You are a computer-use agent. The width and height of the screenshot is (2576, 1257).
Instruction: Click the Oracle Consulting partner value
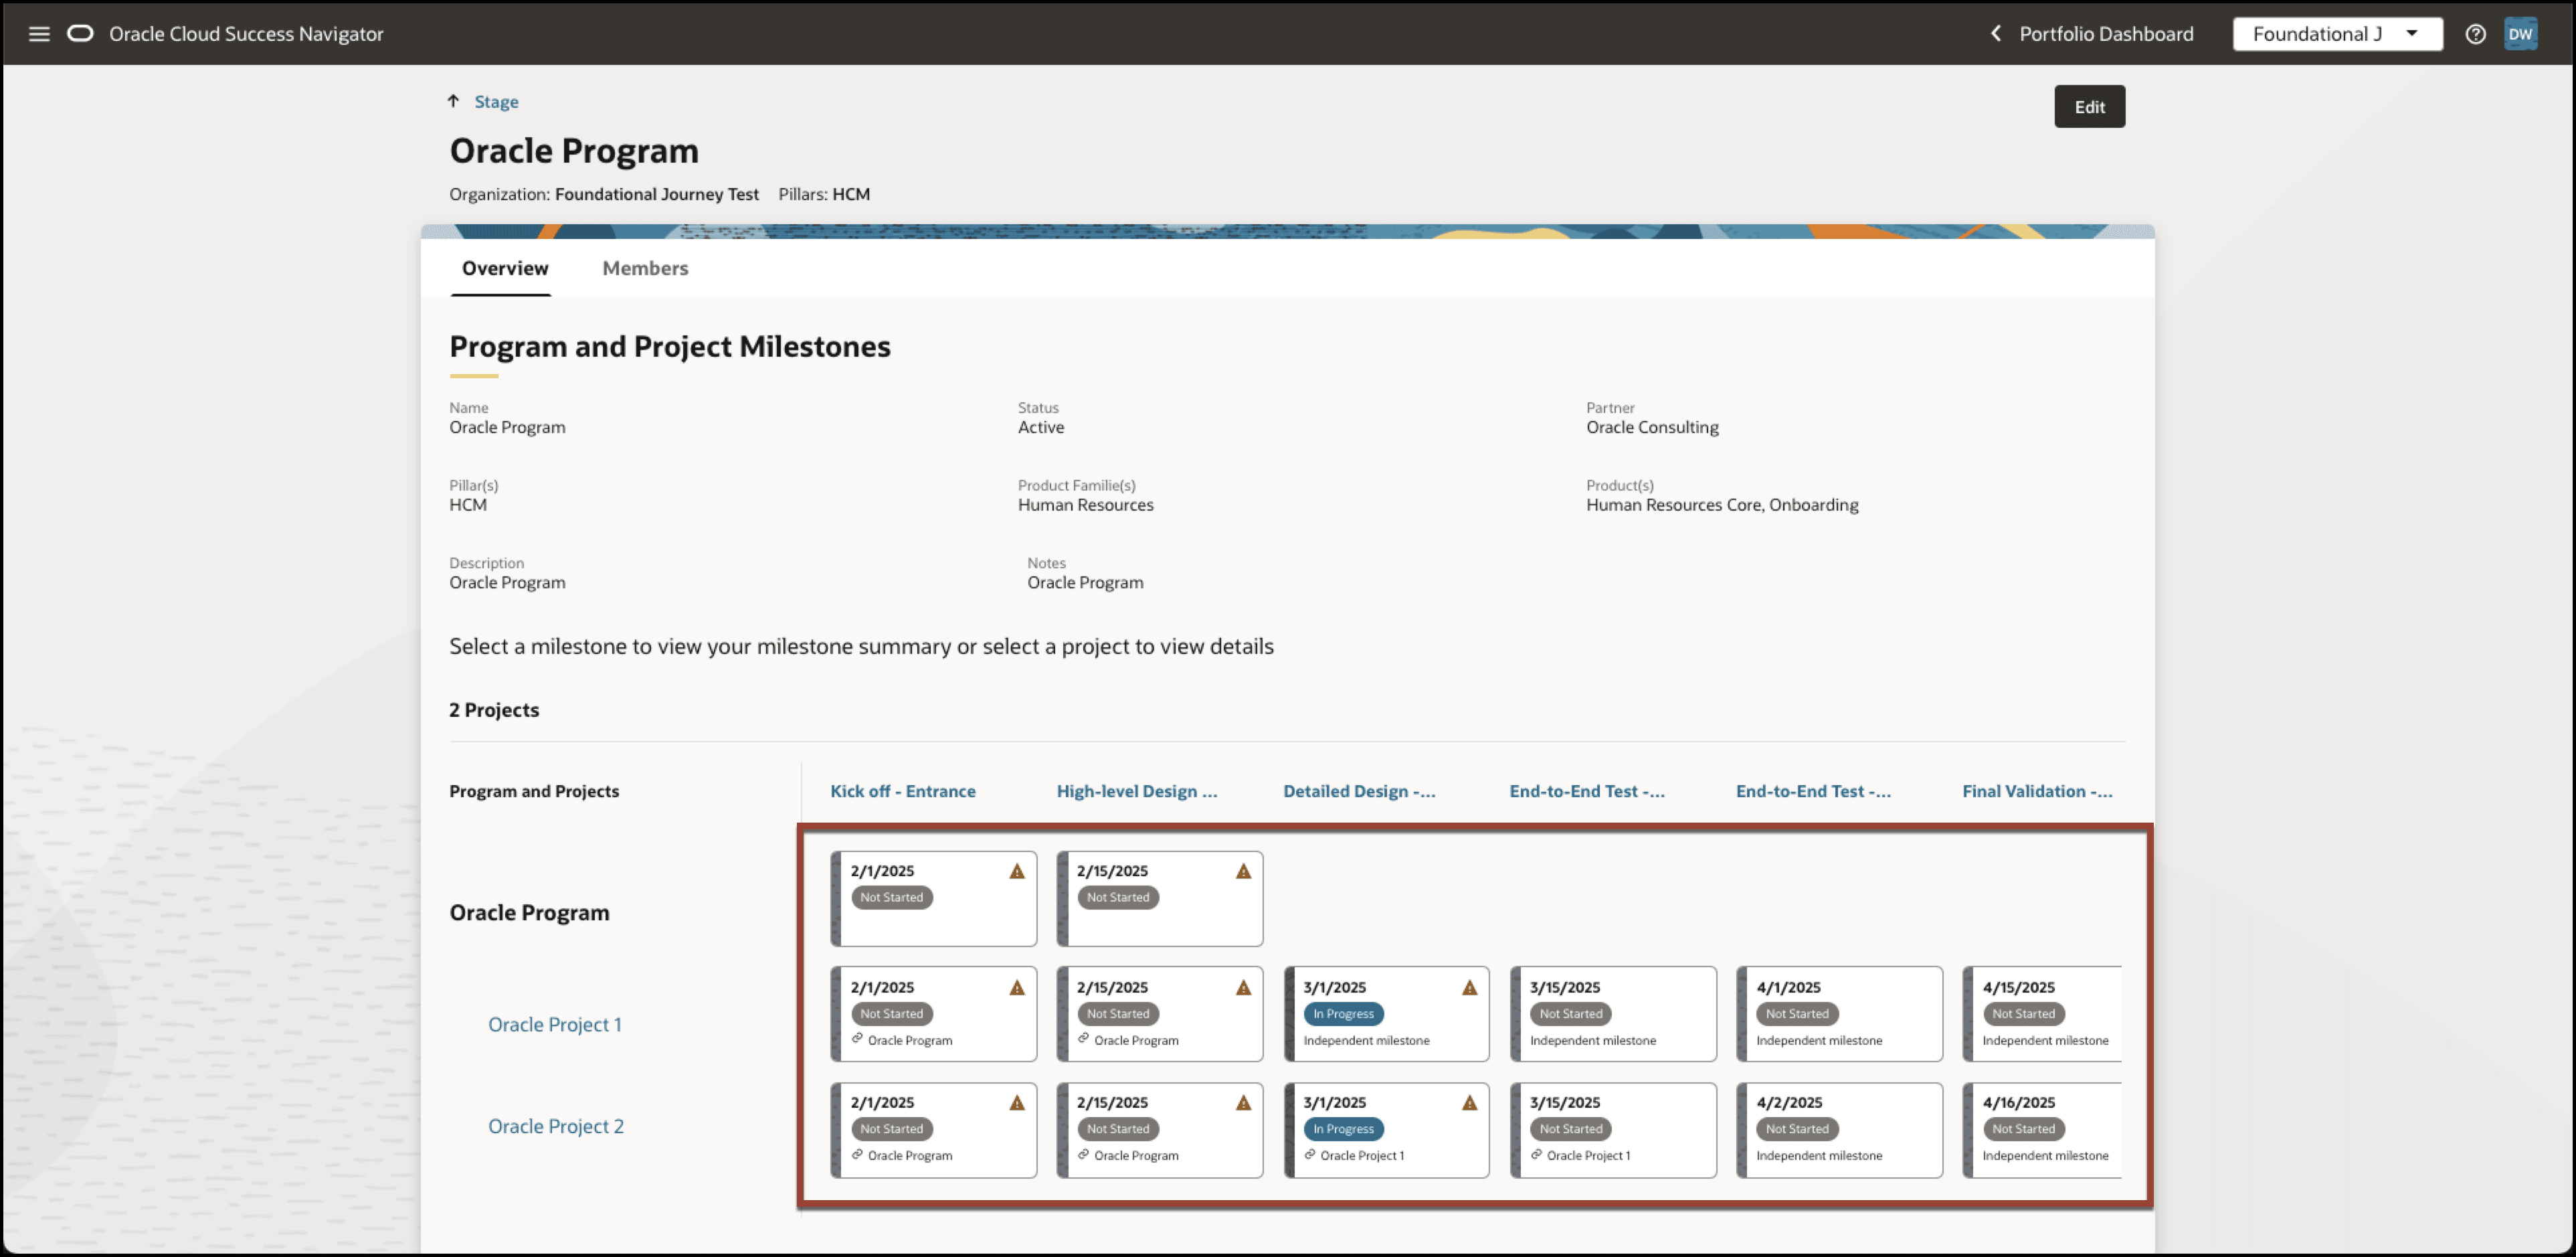[1652, 427]
